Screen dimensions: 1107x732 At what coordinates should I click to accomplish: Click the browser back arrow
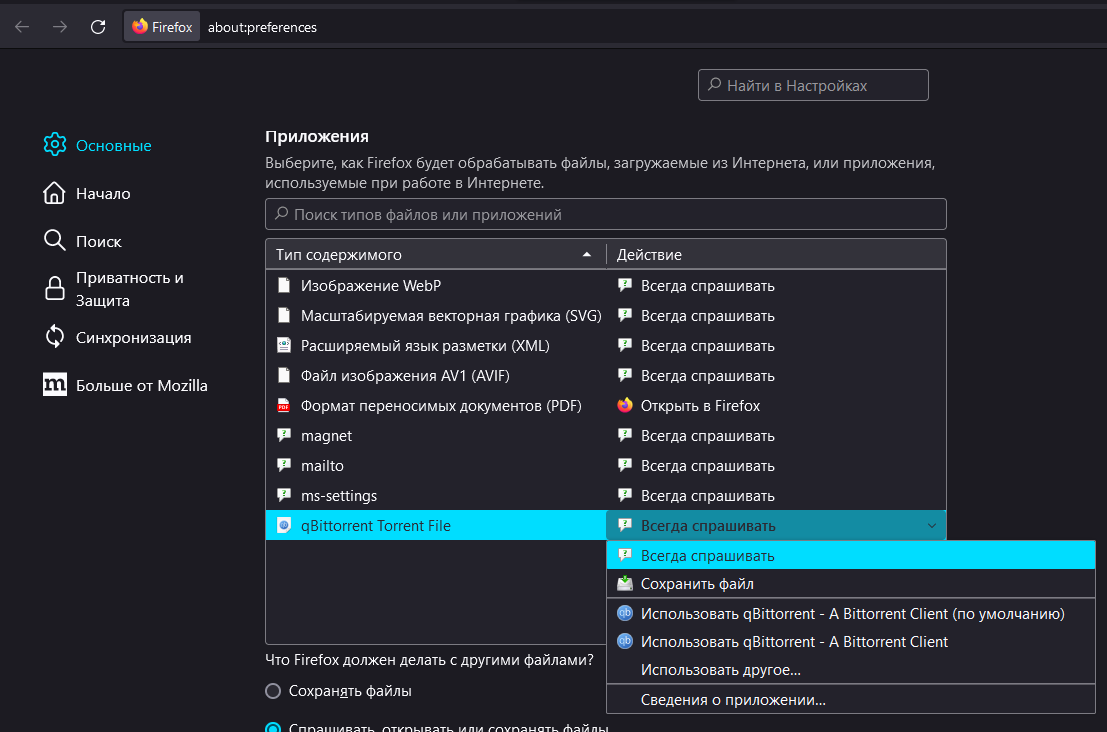[x=22, y=27]
